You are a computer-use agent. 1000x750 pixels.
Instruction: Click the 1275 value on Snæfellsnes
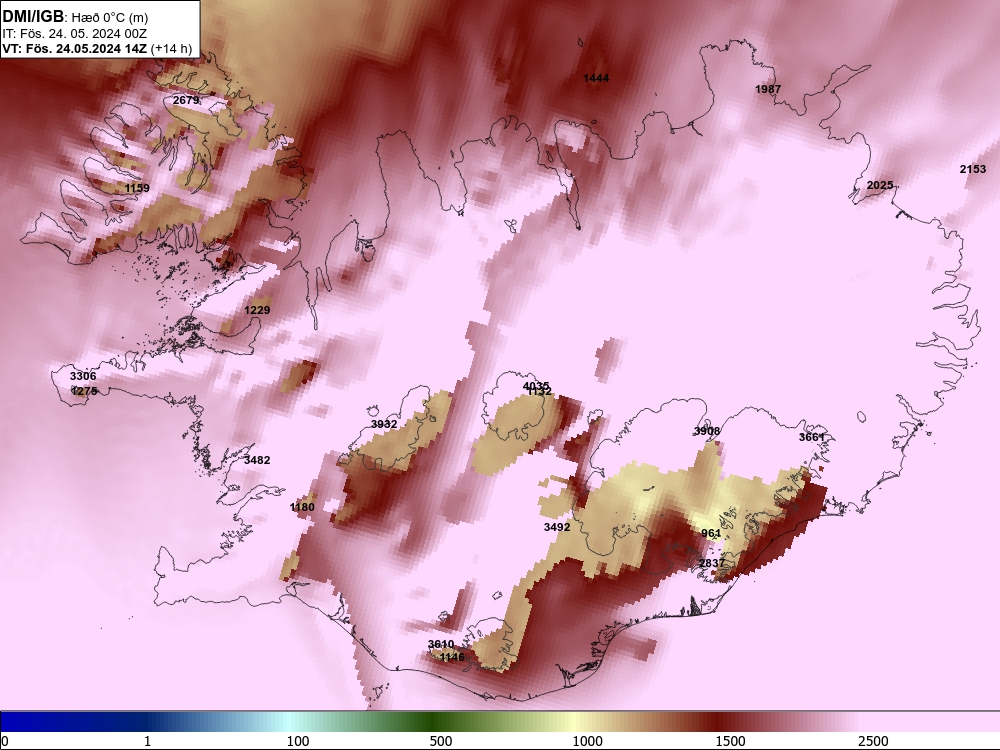click(x=84, y=391)
